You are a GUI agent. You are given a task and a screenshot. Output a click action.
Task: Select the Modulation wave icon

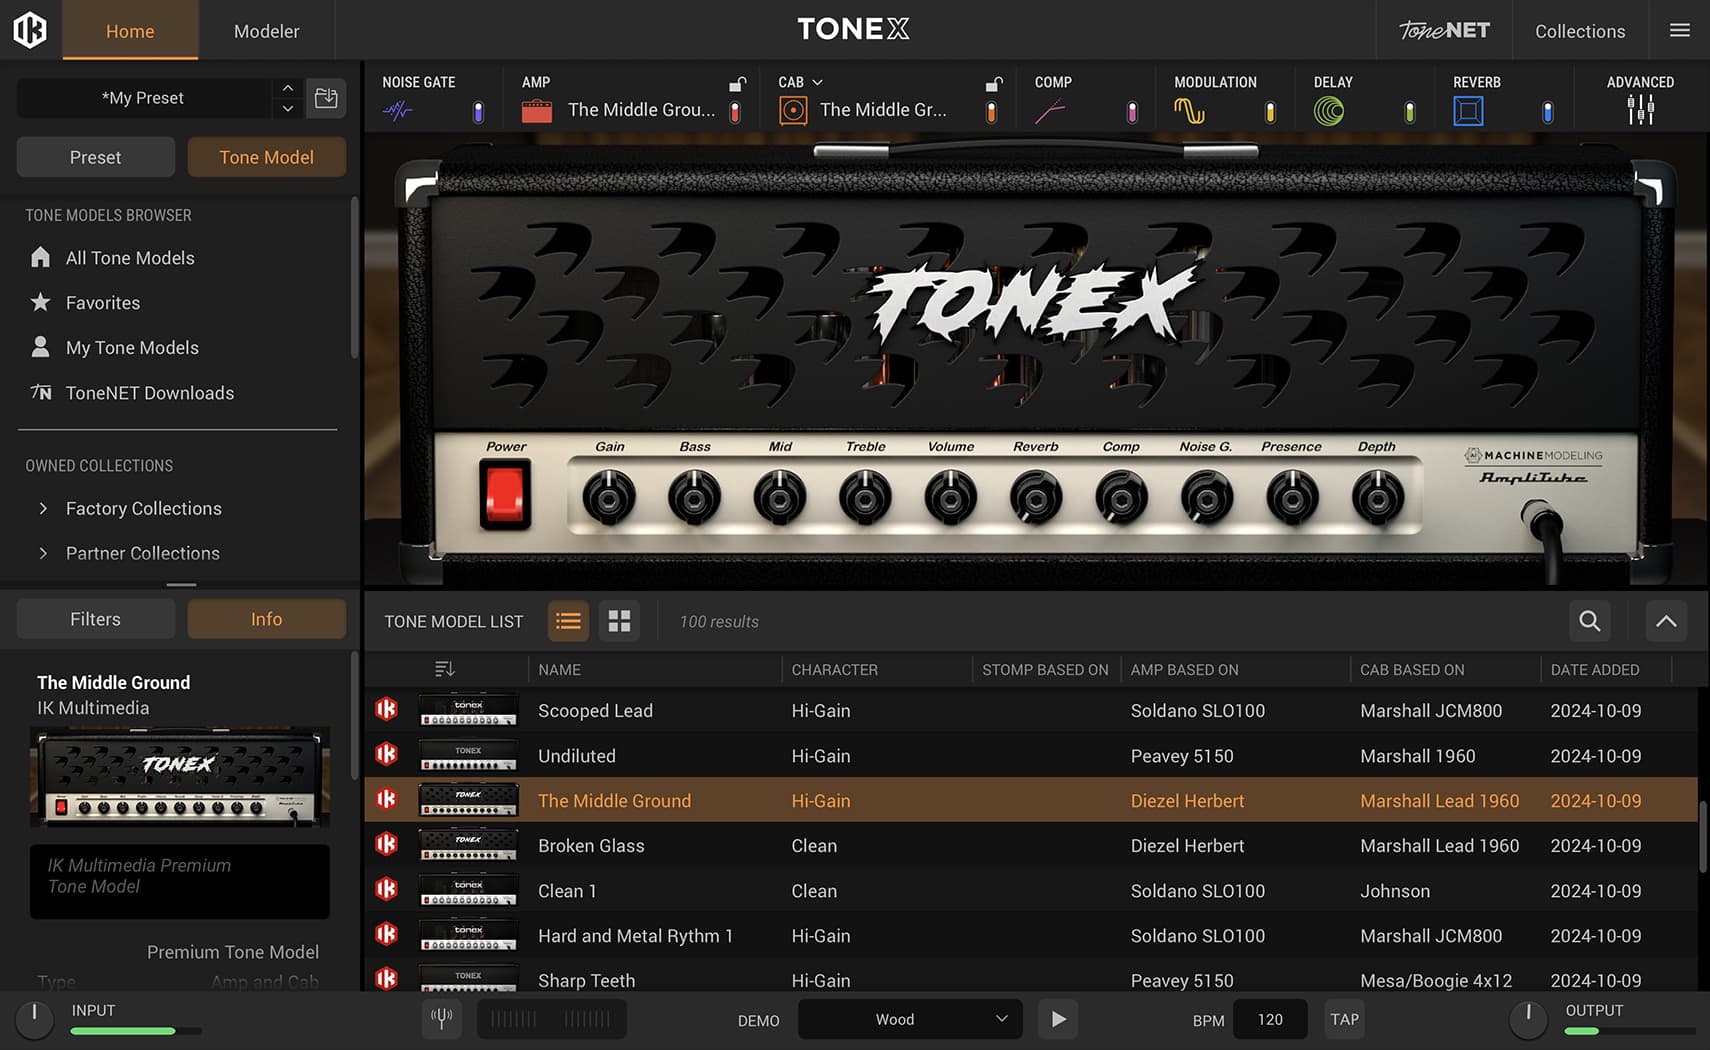point(1188,111)
